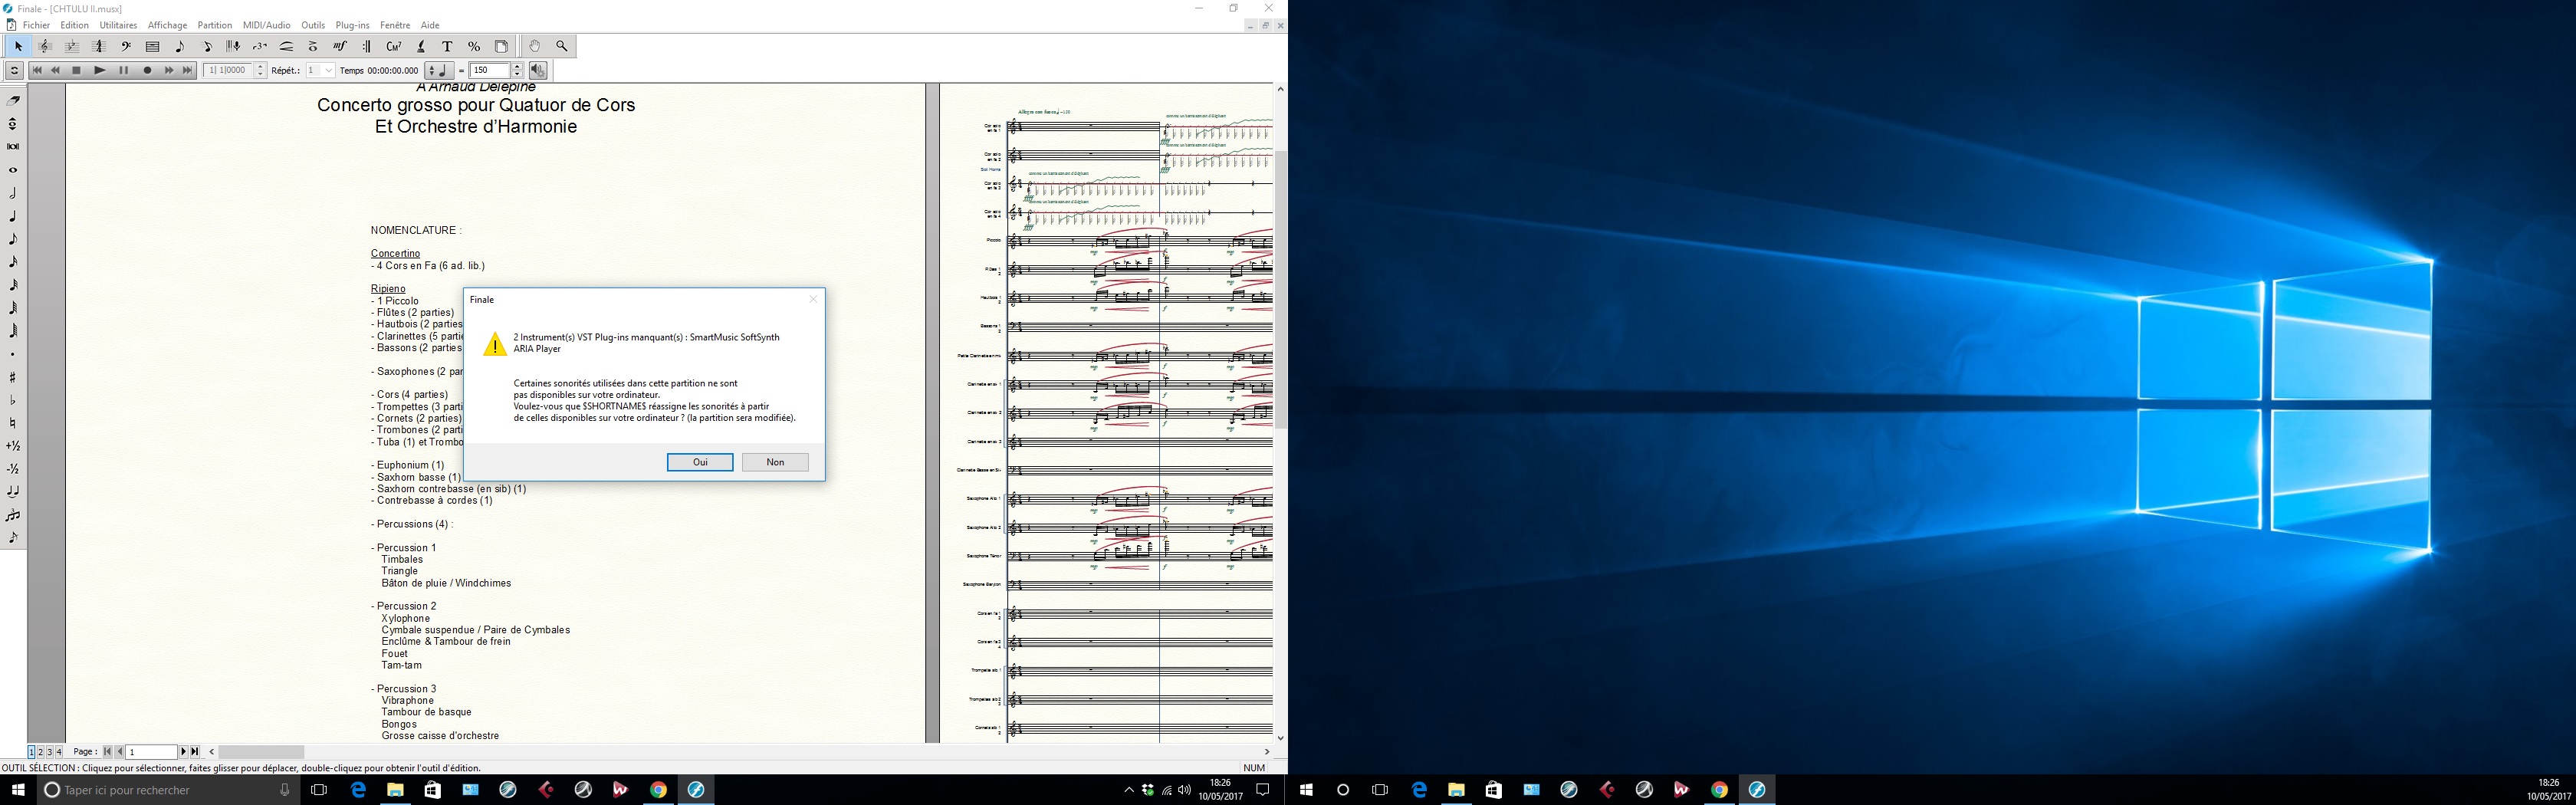Select the Expression tool with mf icon
The height and width of the screenshot is (805, 2576).
(x=340, y=46)
